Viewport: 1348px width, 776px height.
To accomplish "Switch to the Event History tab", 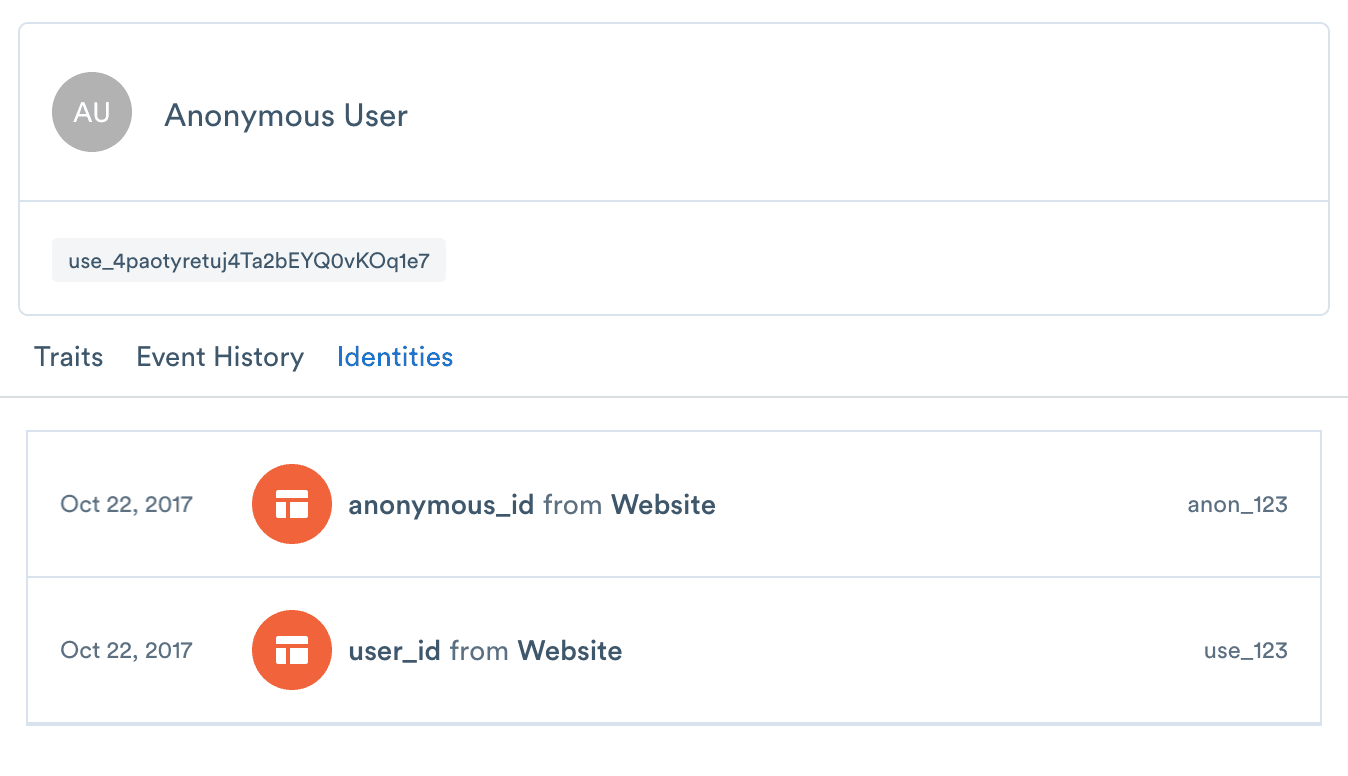I will [220, 357].
